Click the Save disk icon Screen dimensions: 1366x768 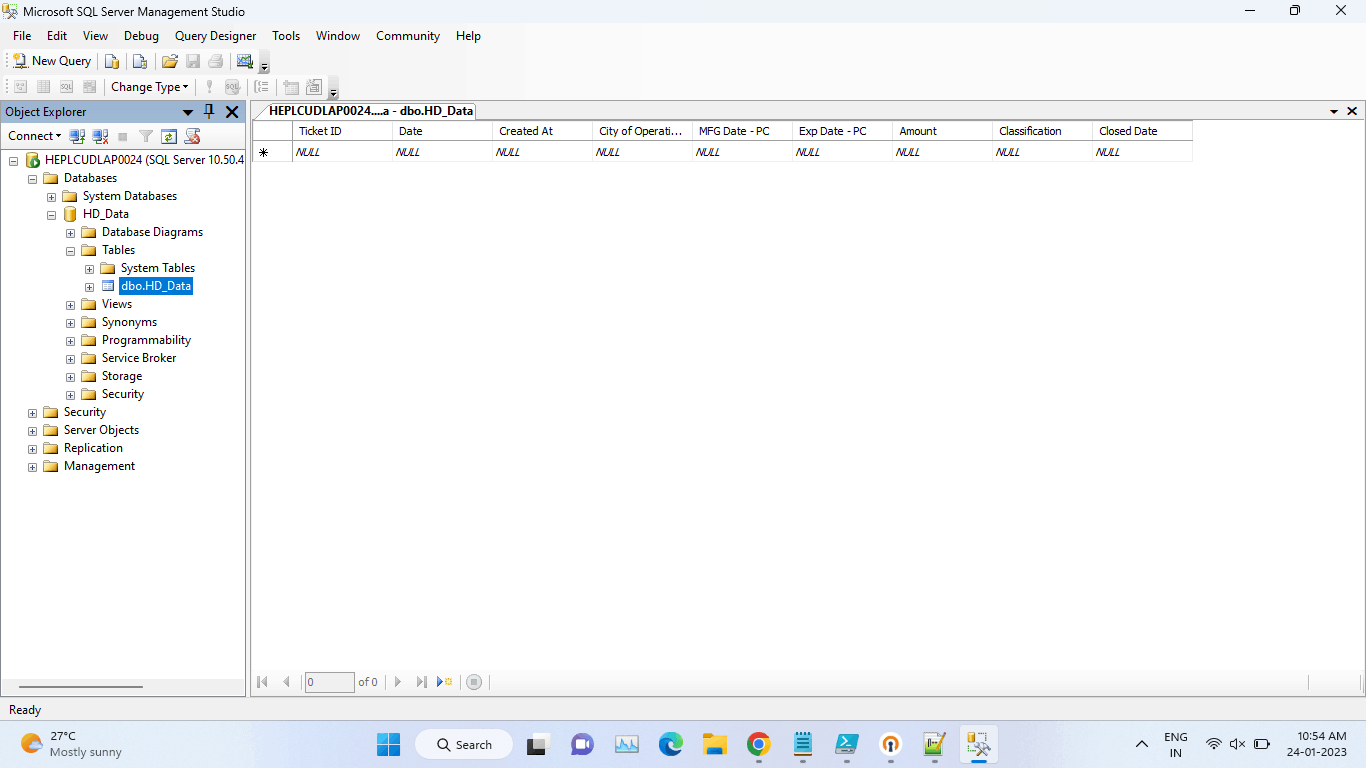click(193, 61)
